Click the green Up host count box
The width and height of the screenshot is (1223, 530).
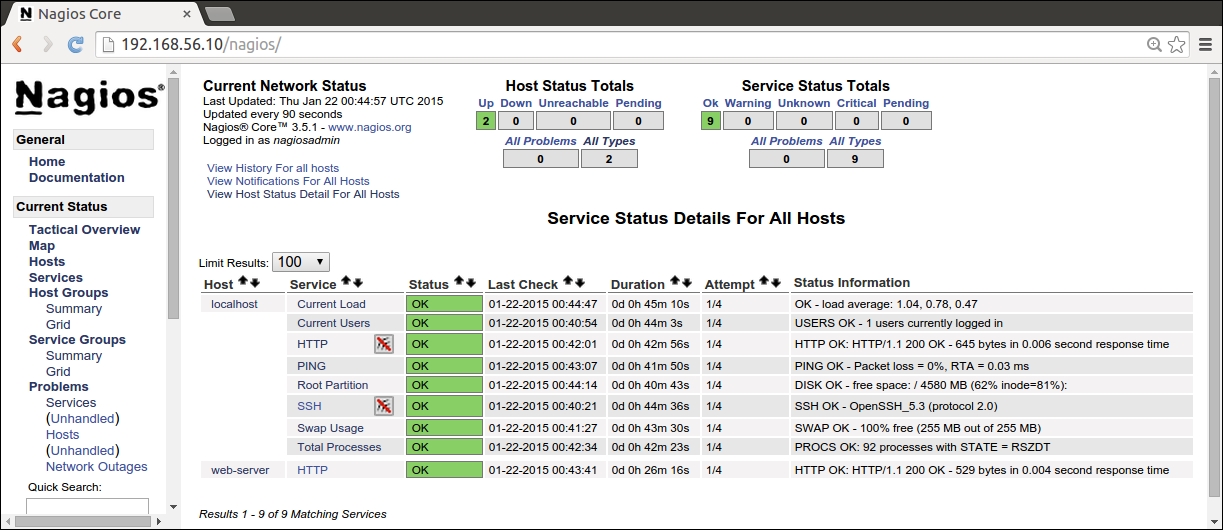[x=486, y=121]
